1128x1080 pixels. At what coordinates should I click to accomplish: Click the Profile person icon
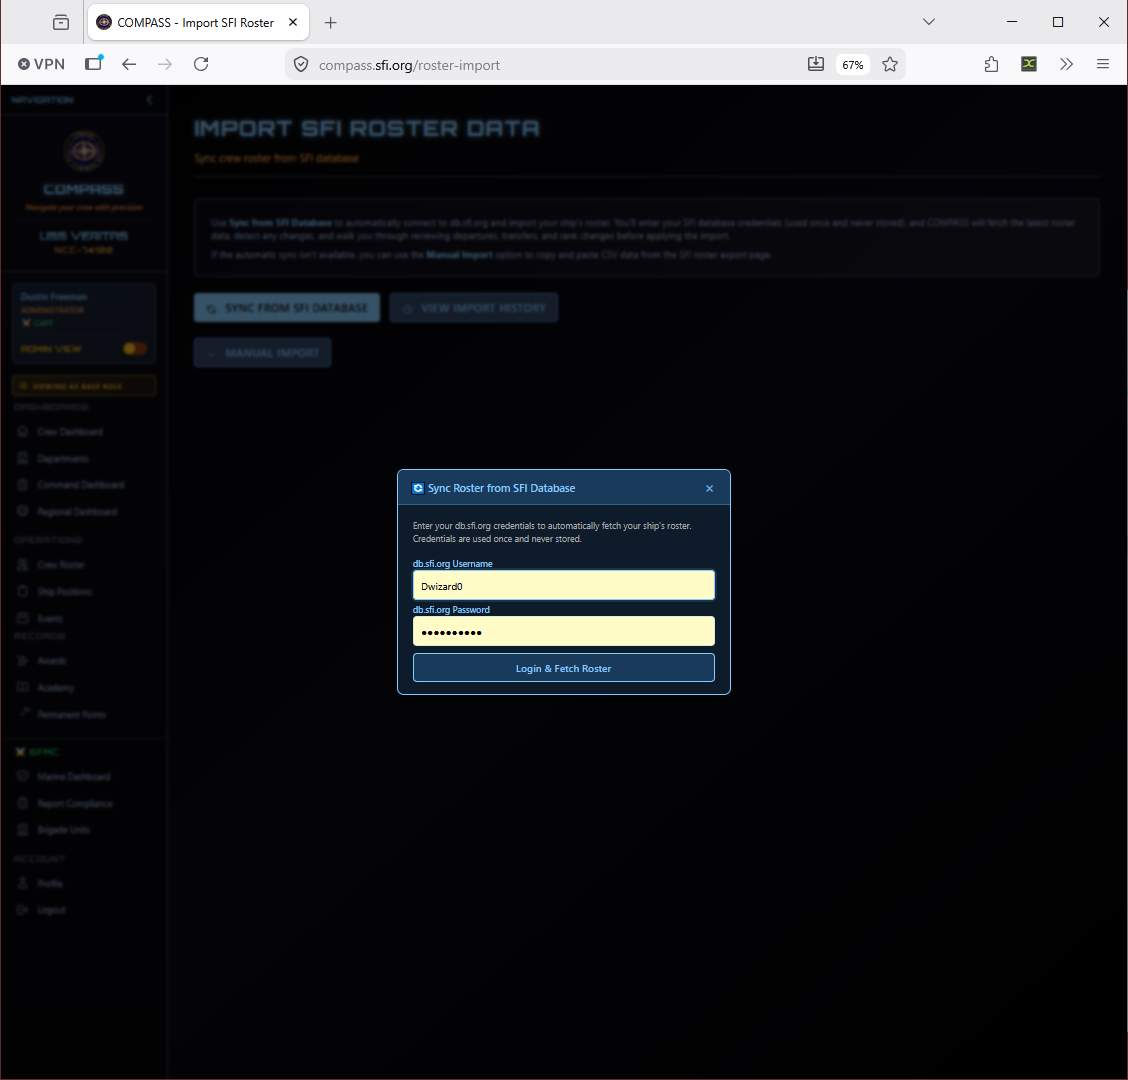[22, 883]
